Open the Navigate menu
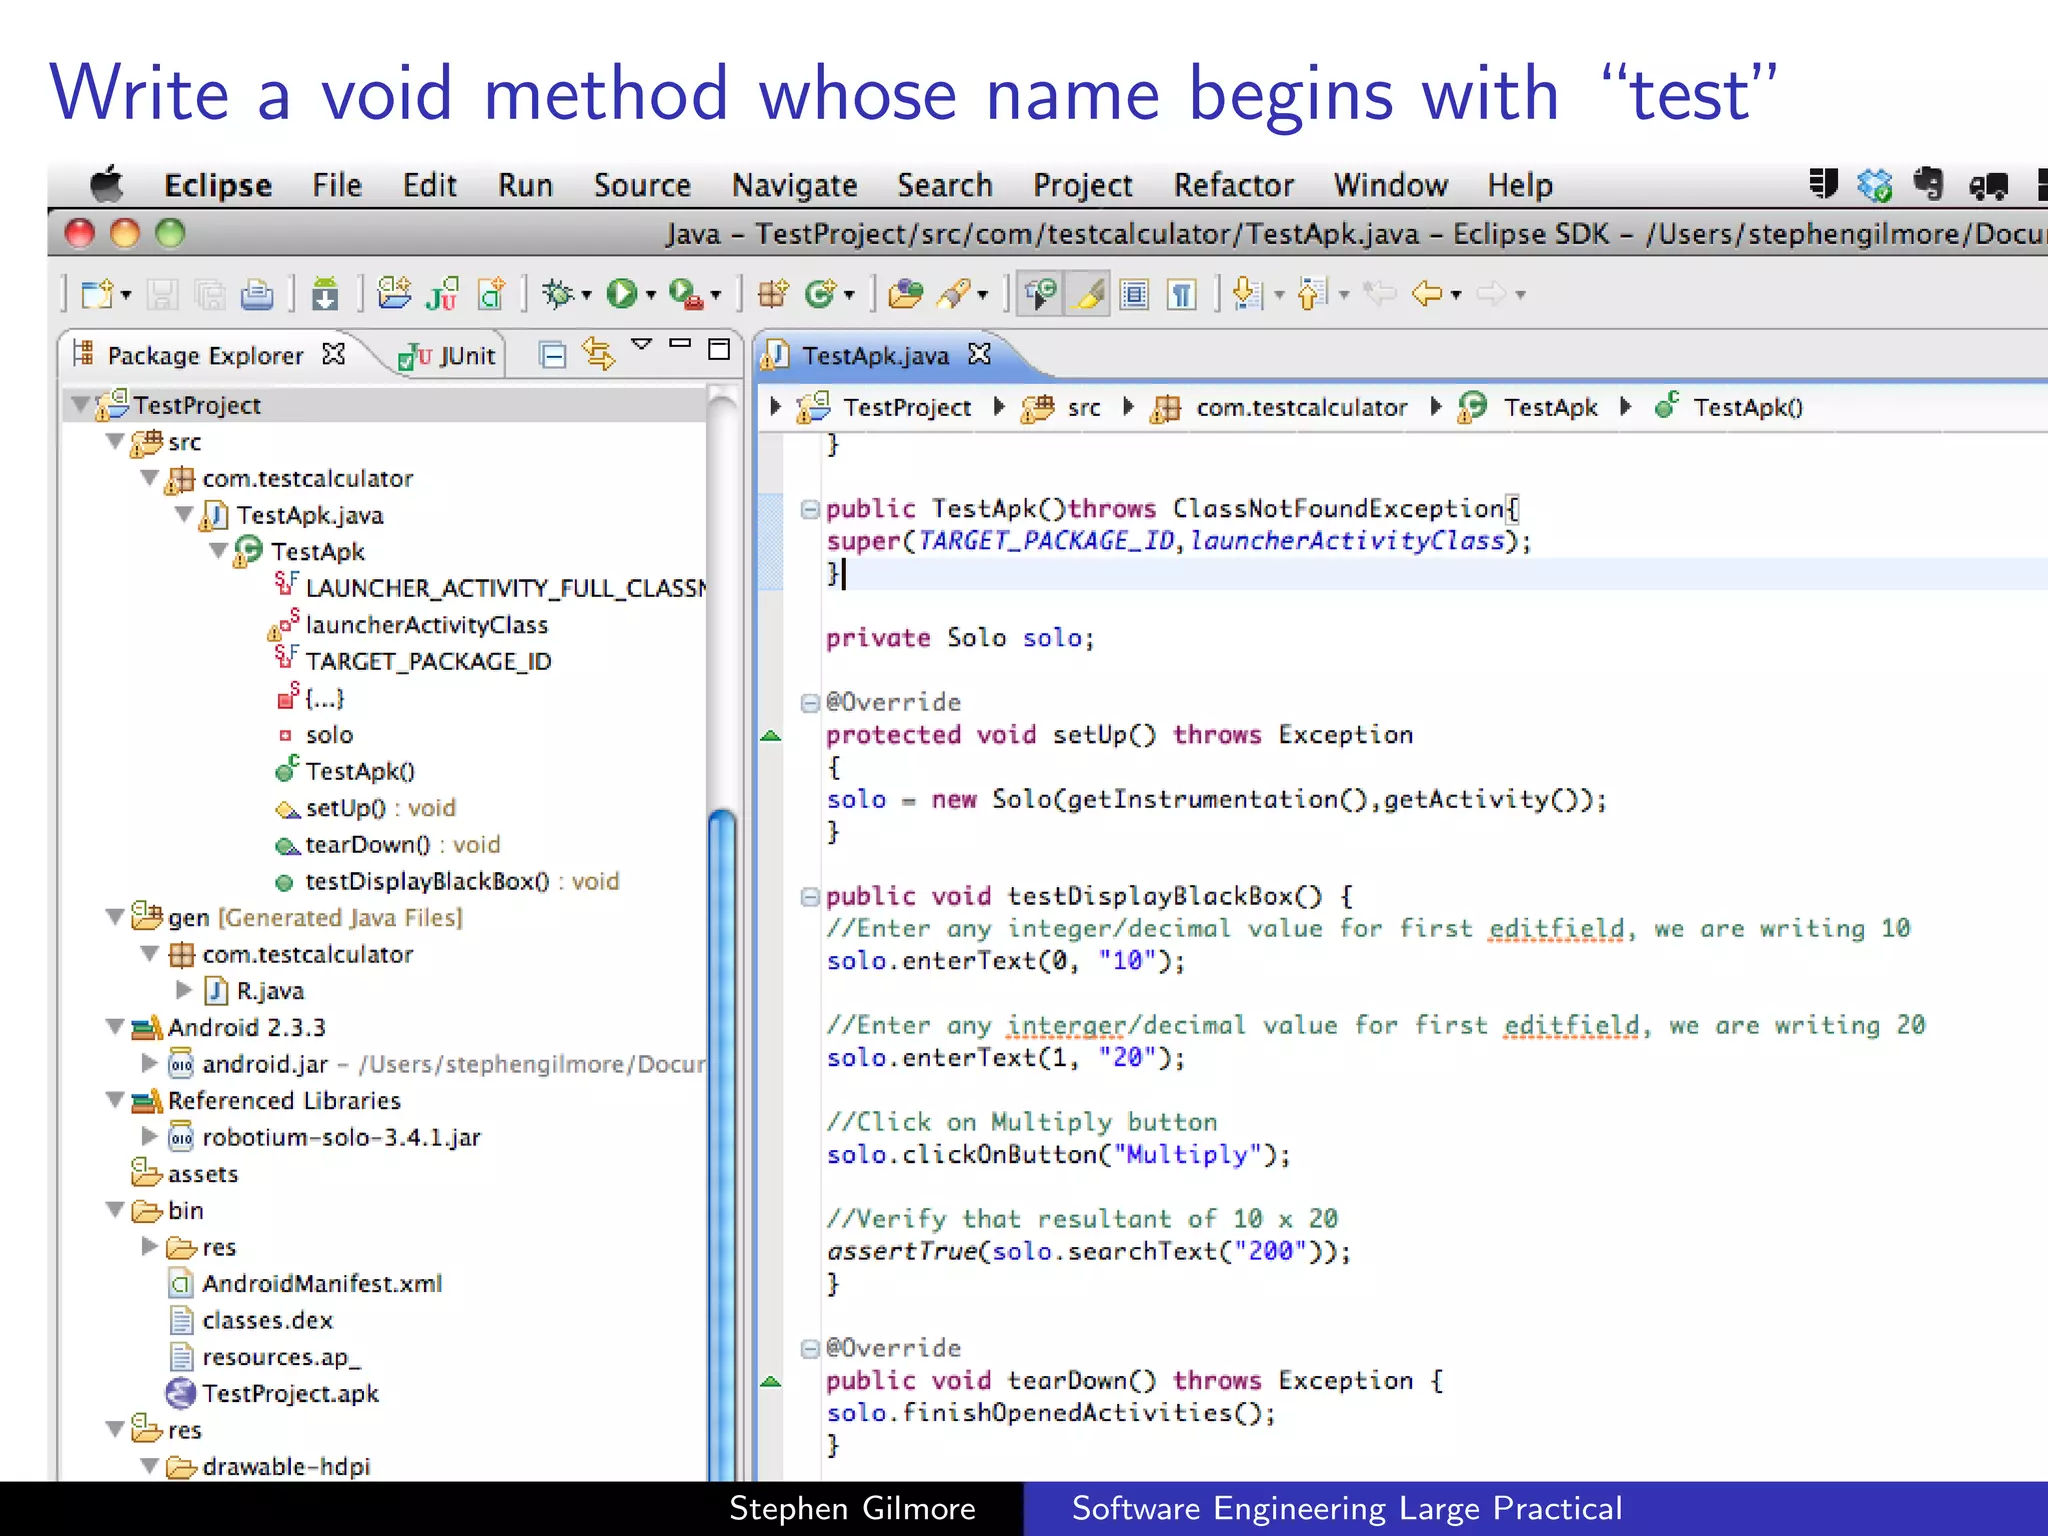 [794, 185]
